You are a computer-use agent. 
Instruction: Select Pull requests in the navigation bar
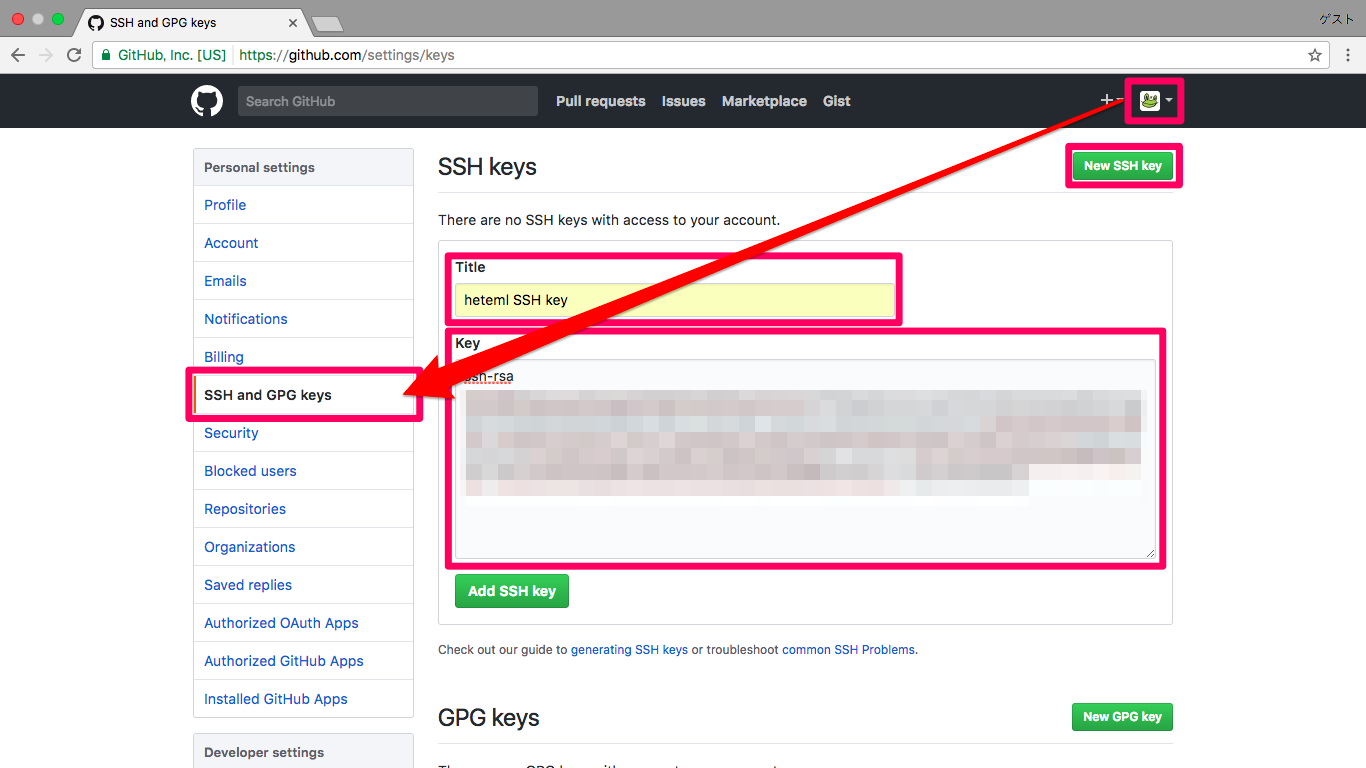(600, 101)
